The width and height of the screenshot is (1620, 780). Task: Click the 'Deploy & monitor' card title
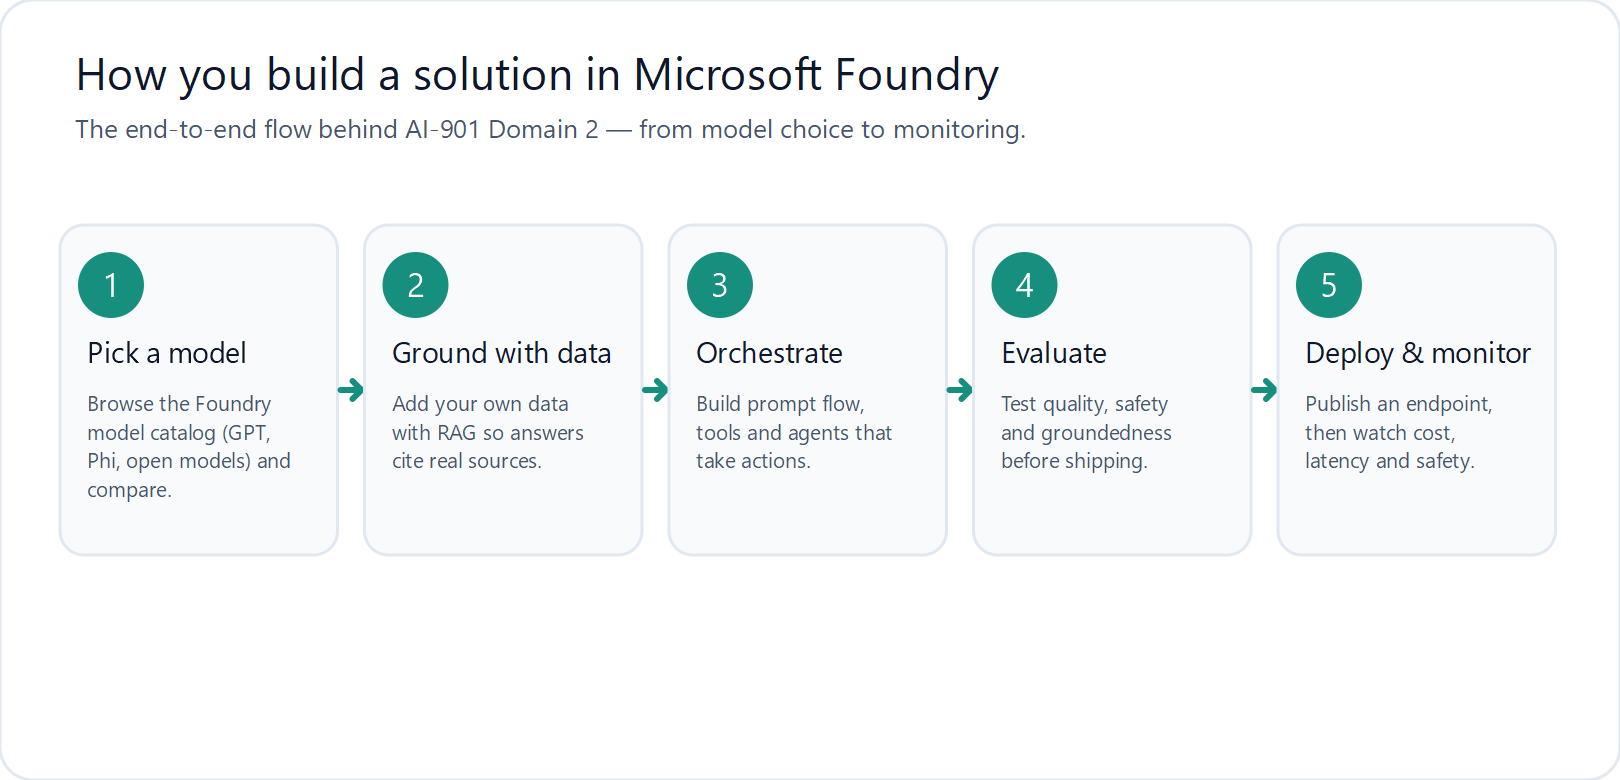pyautogui.click(x=1417, y=353)
